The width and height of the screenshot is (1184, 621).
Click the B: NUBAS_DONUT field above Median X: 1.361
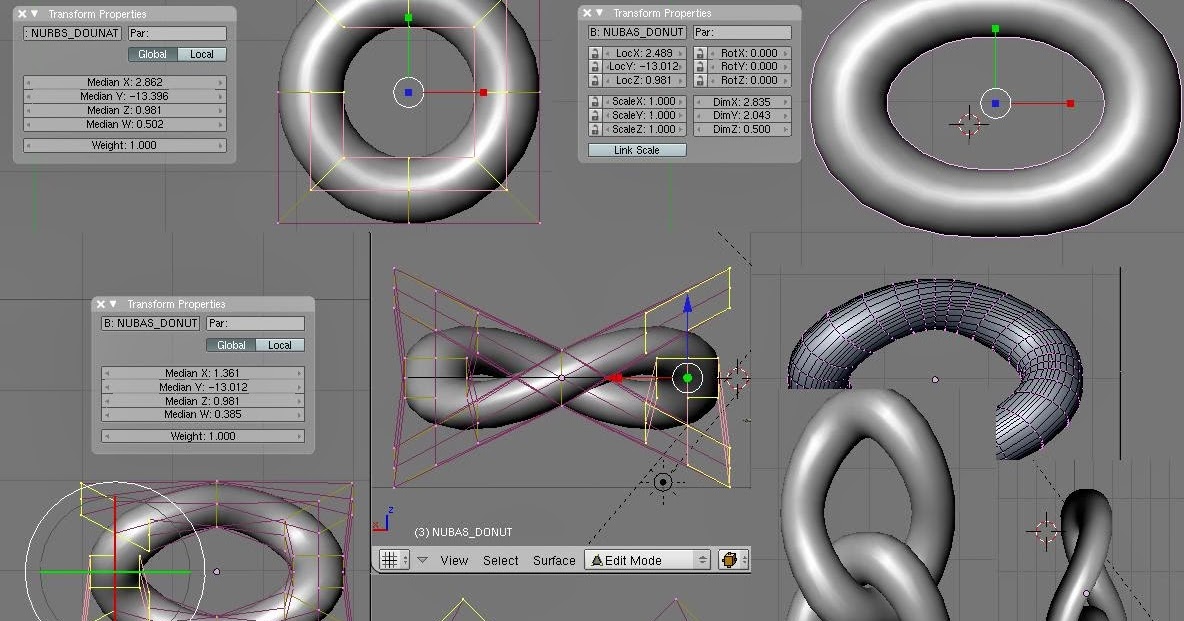[150, 323]
